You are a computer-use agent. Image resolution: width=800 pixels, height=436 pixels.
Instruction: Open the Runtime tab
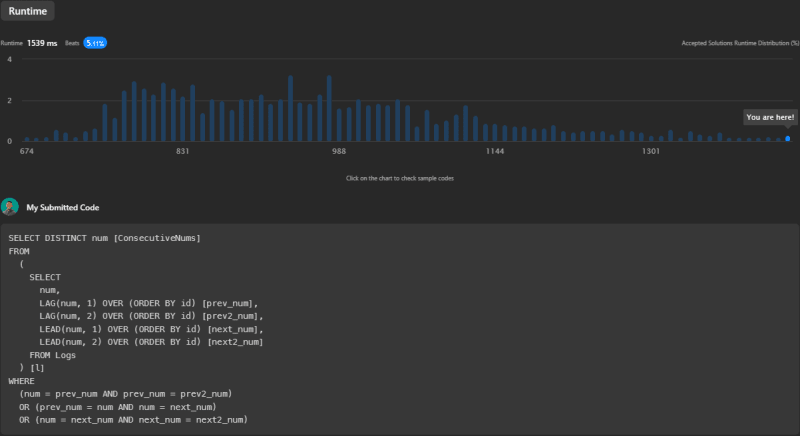click(x=28, y=11)
